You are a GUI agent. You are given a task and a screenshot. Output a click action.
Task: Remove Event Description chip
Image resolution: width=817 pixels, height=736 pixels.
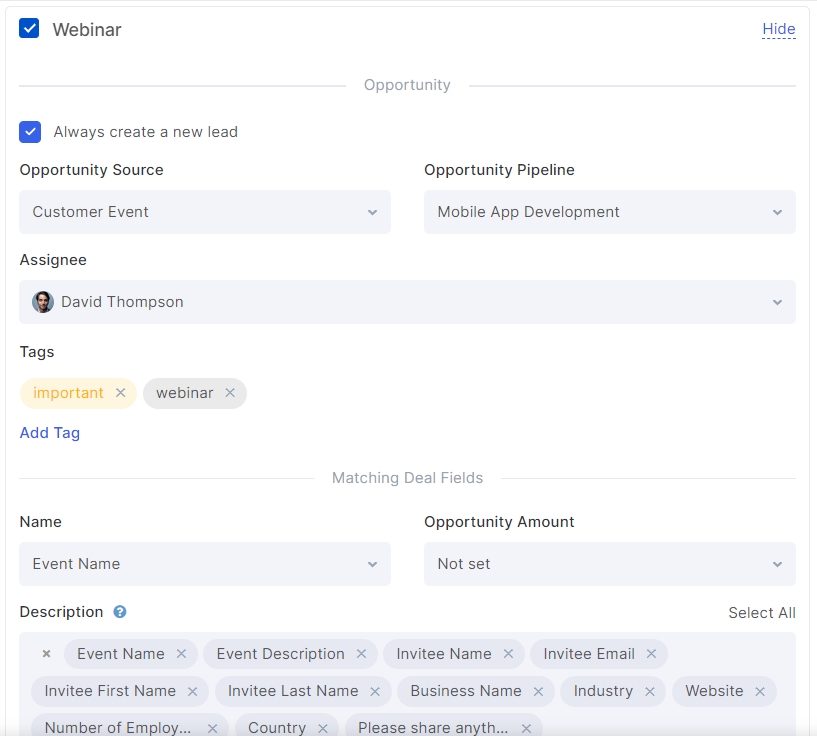[x=361, y=654]
